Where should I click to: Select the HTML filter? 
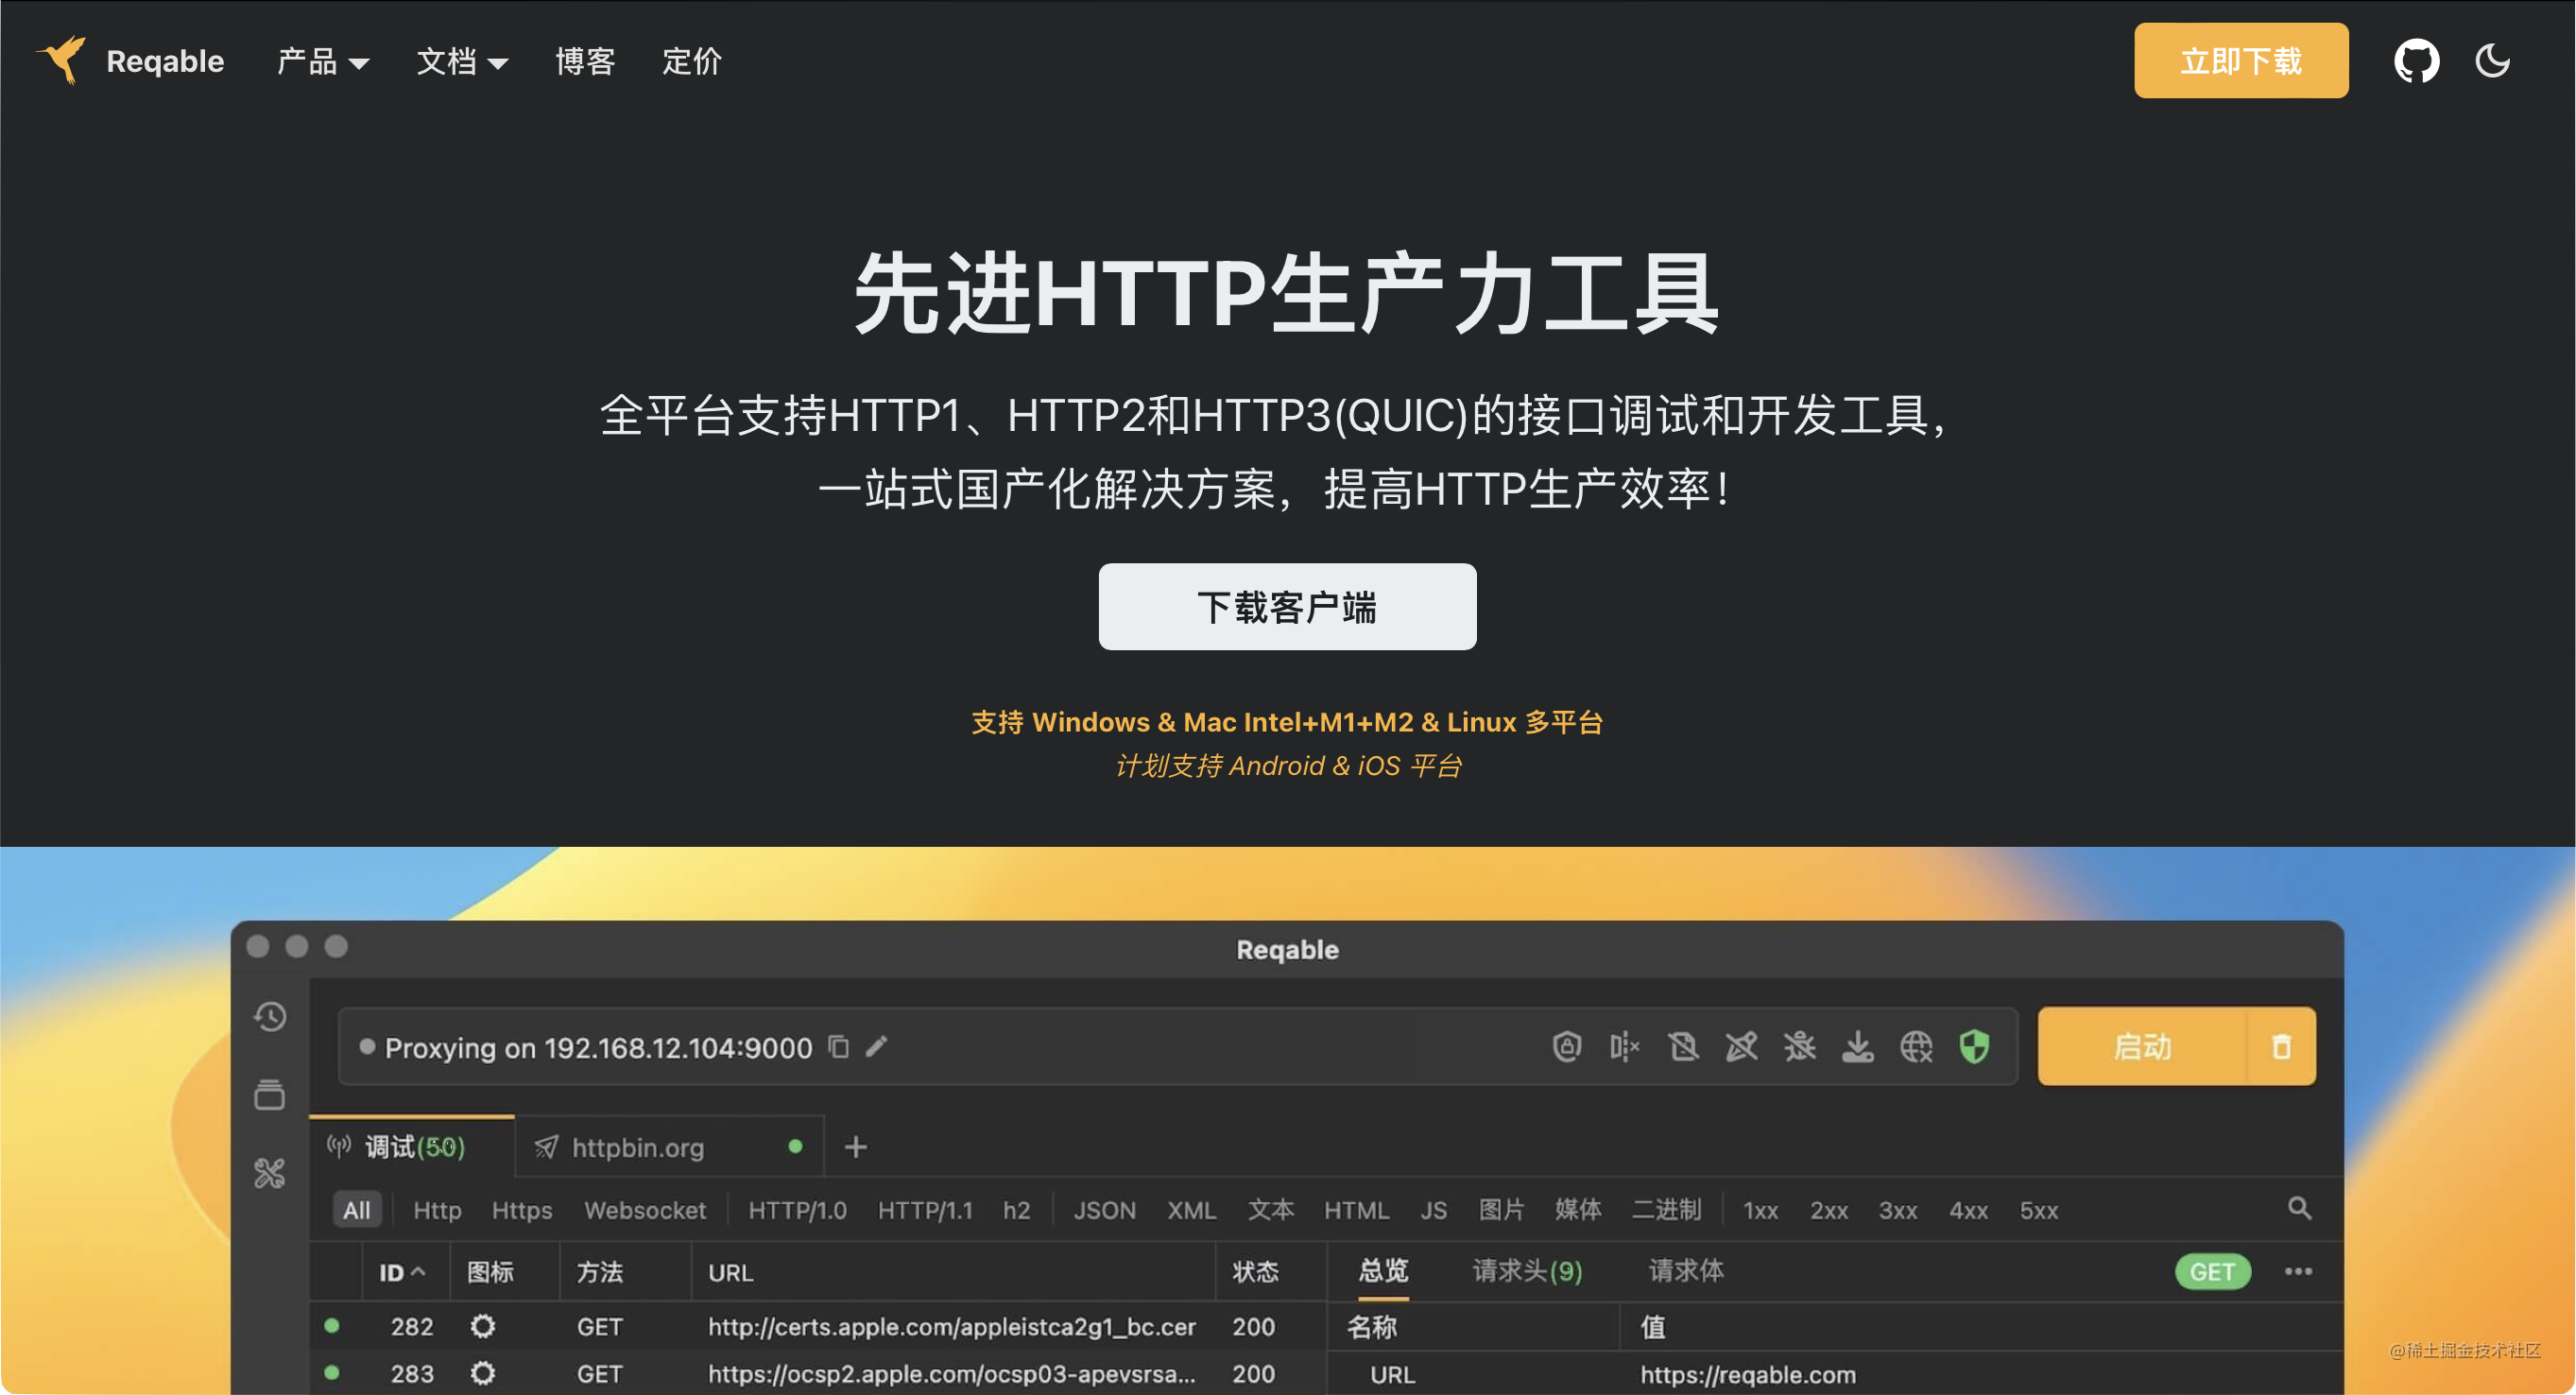[x=1356, y=1210]
